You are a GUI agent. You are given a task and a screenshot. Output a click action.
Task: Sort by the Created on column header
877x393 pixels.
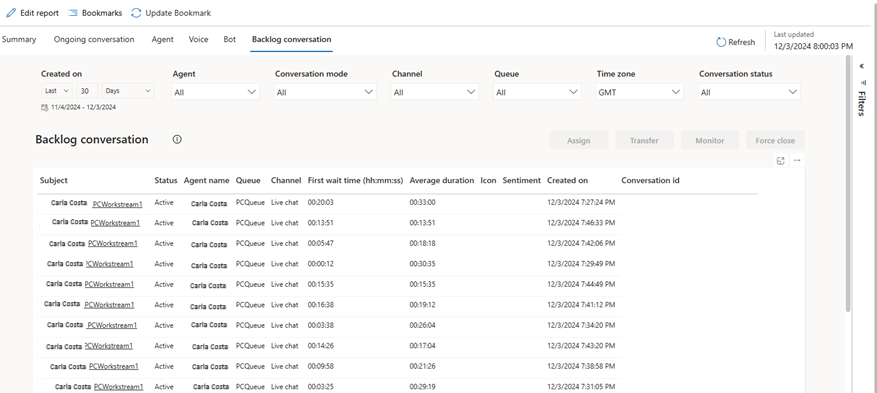pos(568,181)
